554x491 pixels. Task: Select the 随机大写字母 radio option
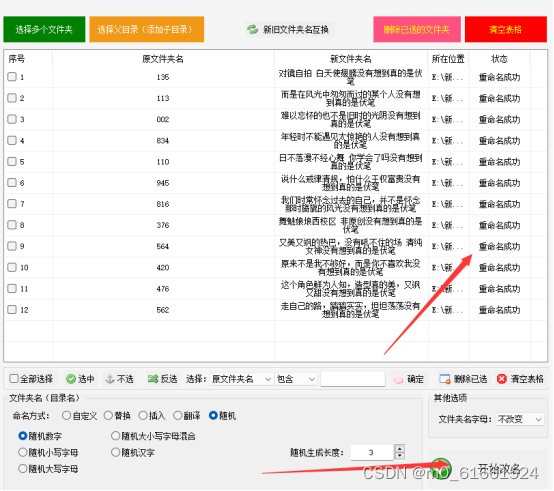coord(23,469)
